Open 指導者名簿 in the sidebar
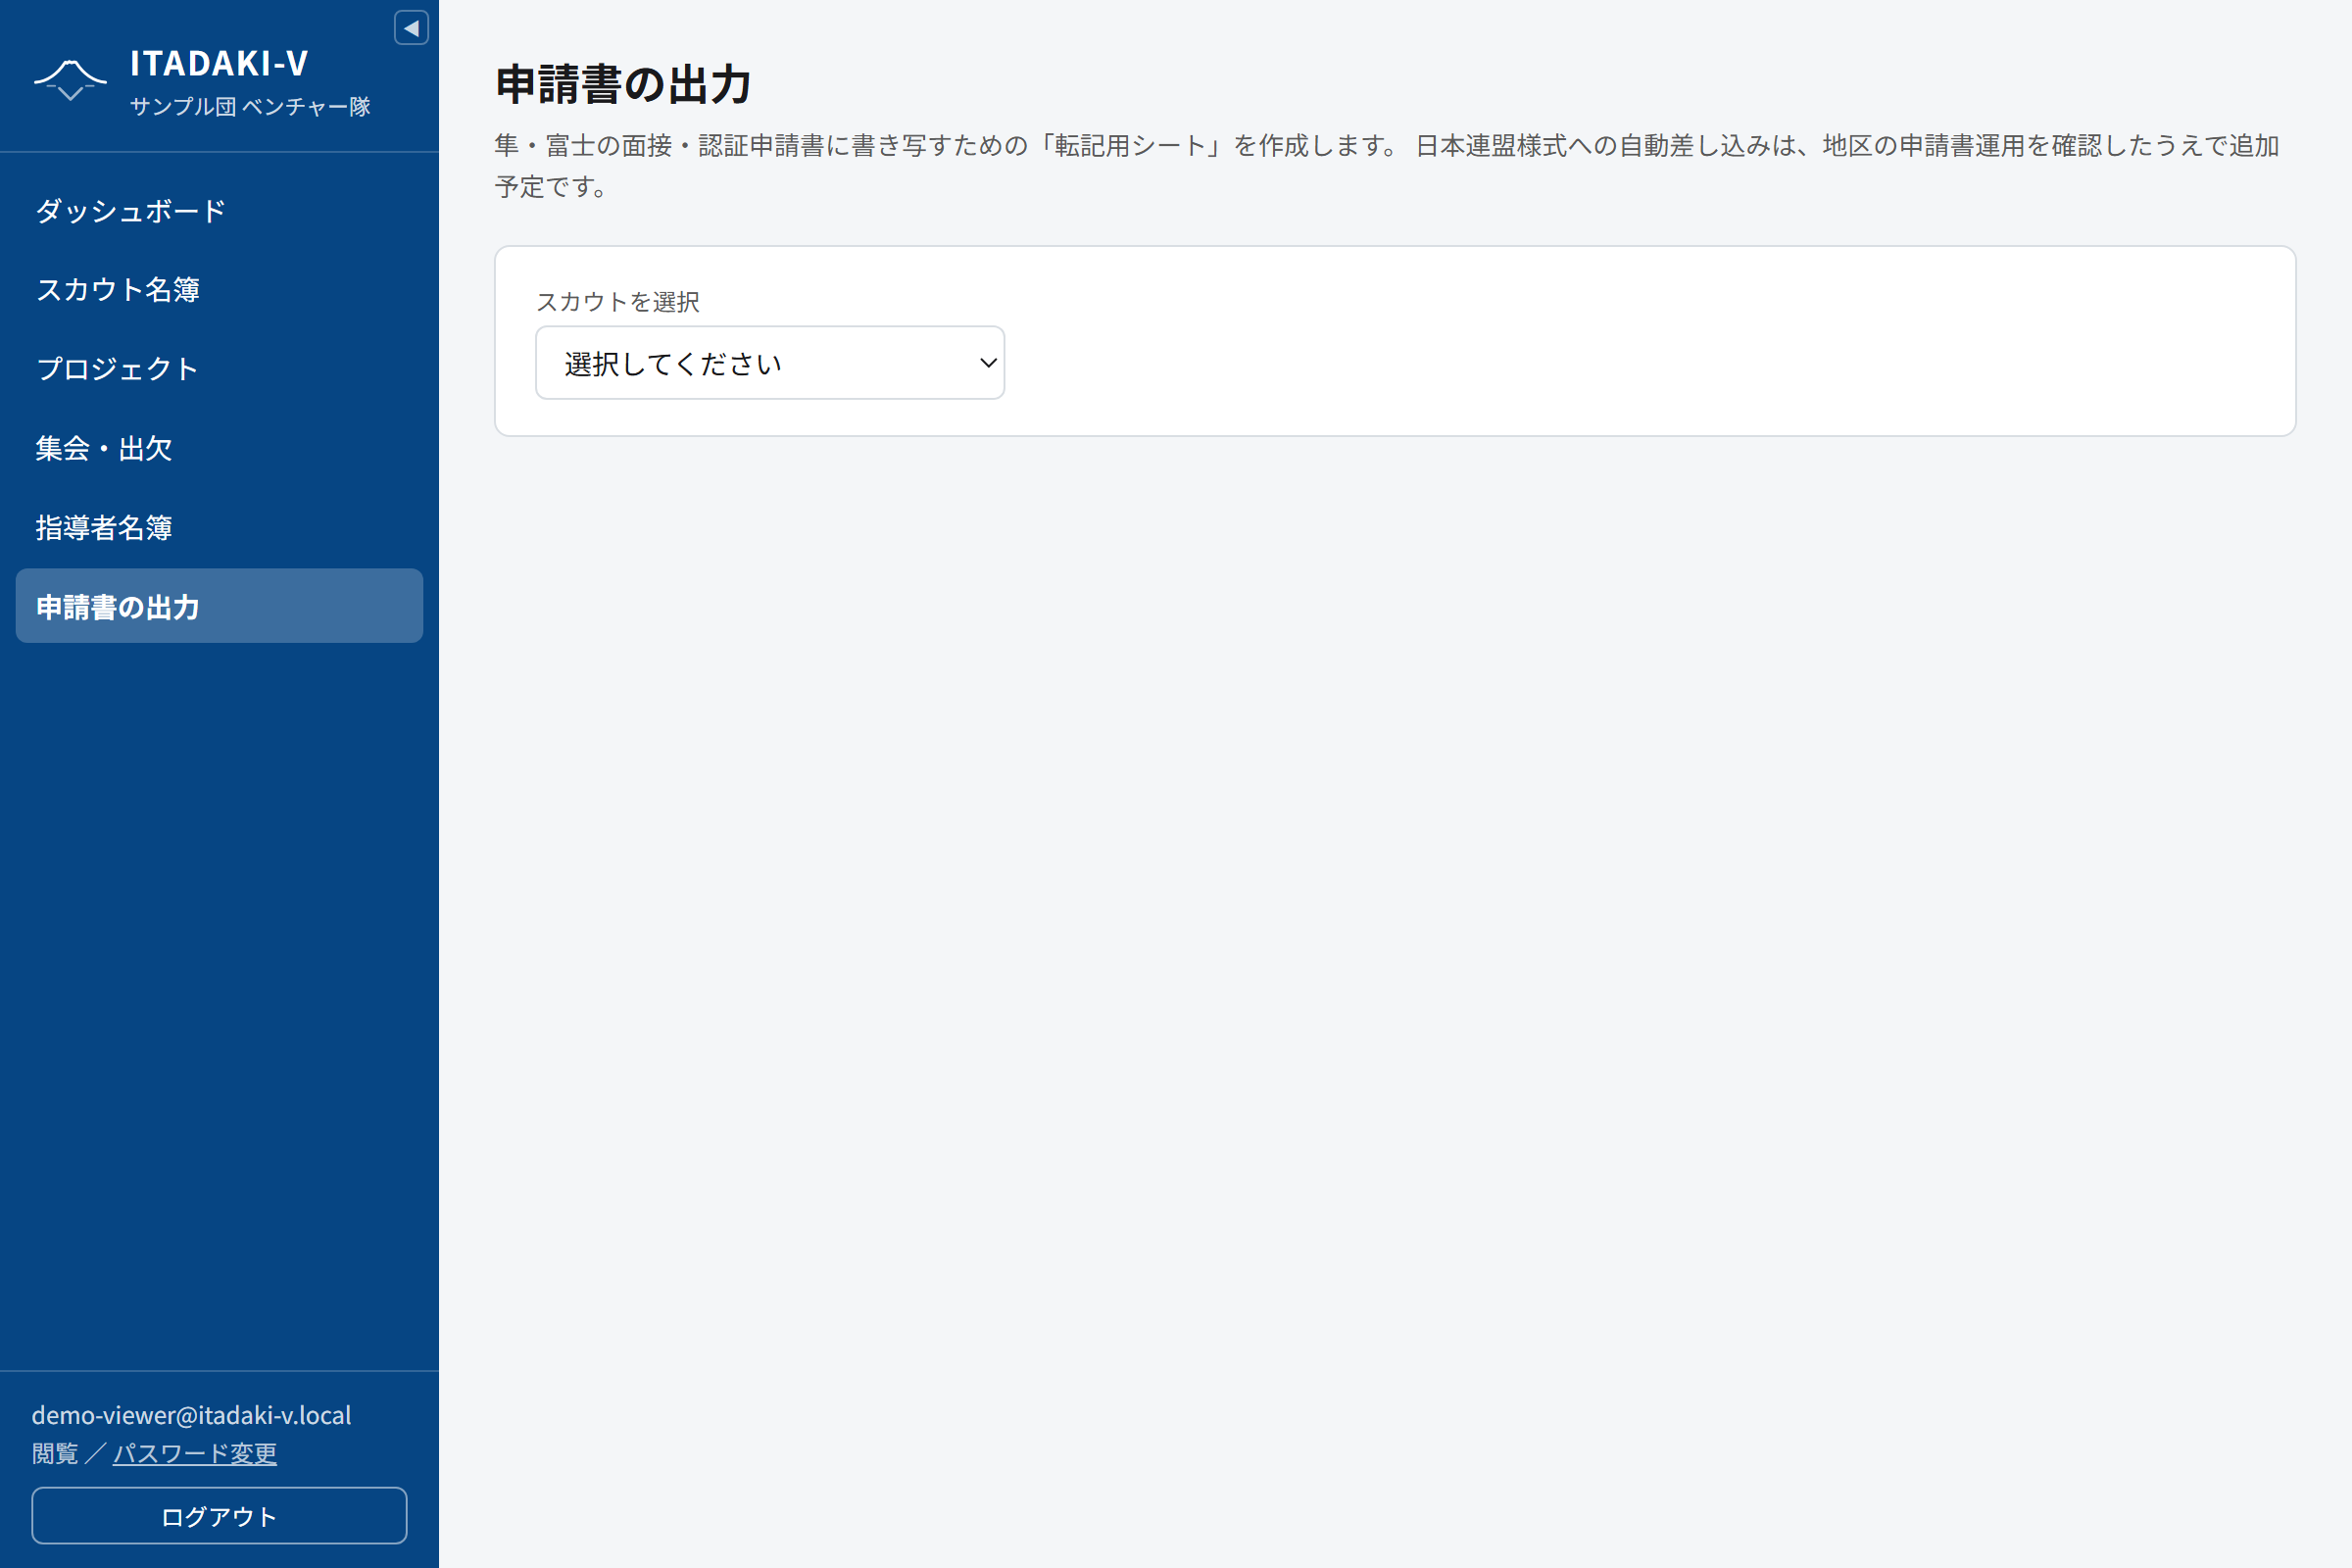2352x1568 pixels. click(x=219, y=527)
